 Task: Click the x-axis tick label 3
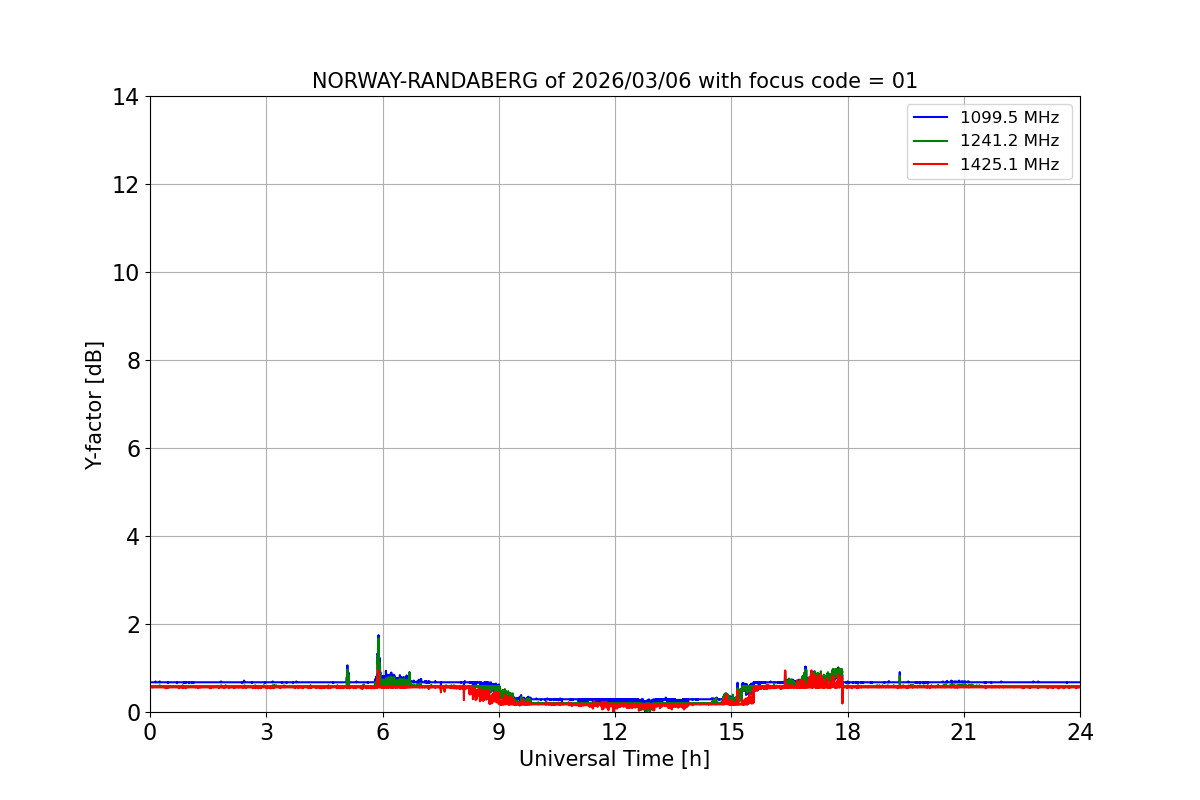(266, 732)
